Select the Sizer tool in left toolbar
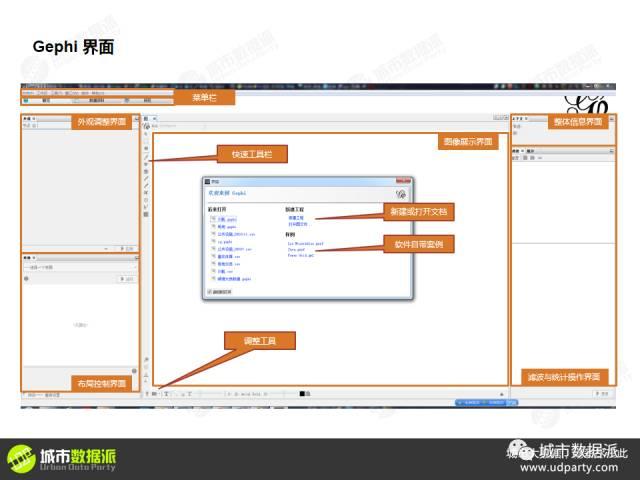Screen dimensions: 640x480 pyautogui.click(x=146, y=164)
